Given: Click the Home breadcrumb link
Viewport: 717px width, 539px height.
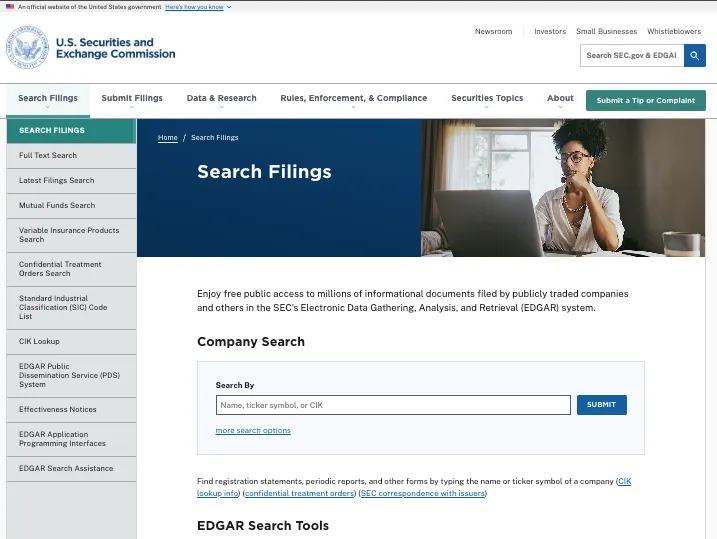Looking at the screenshot, I should 167,138.
